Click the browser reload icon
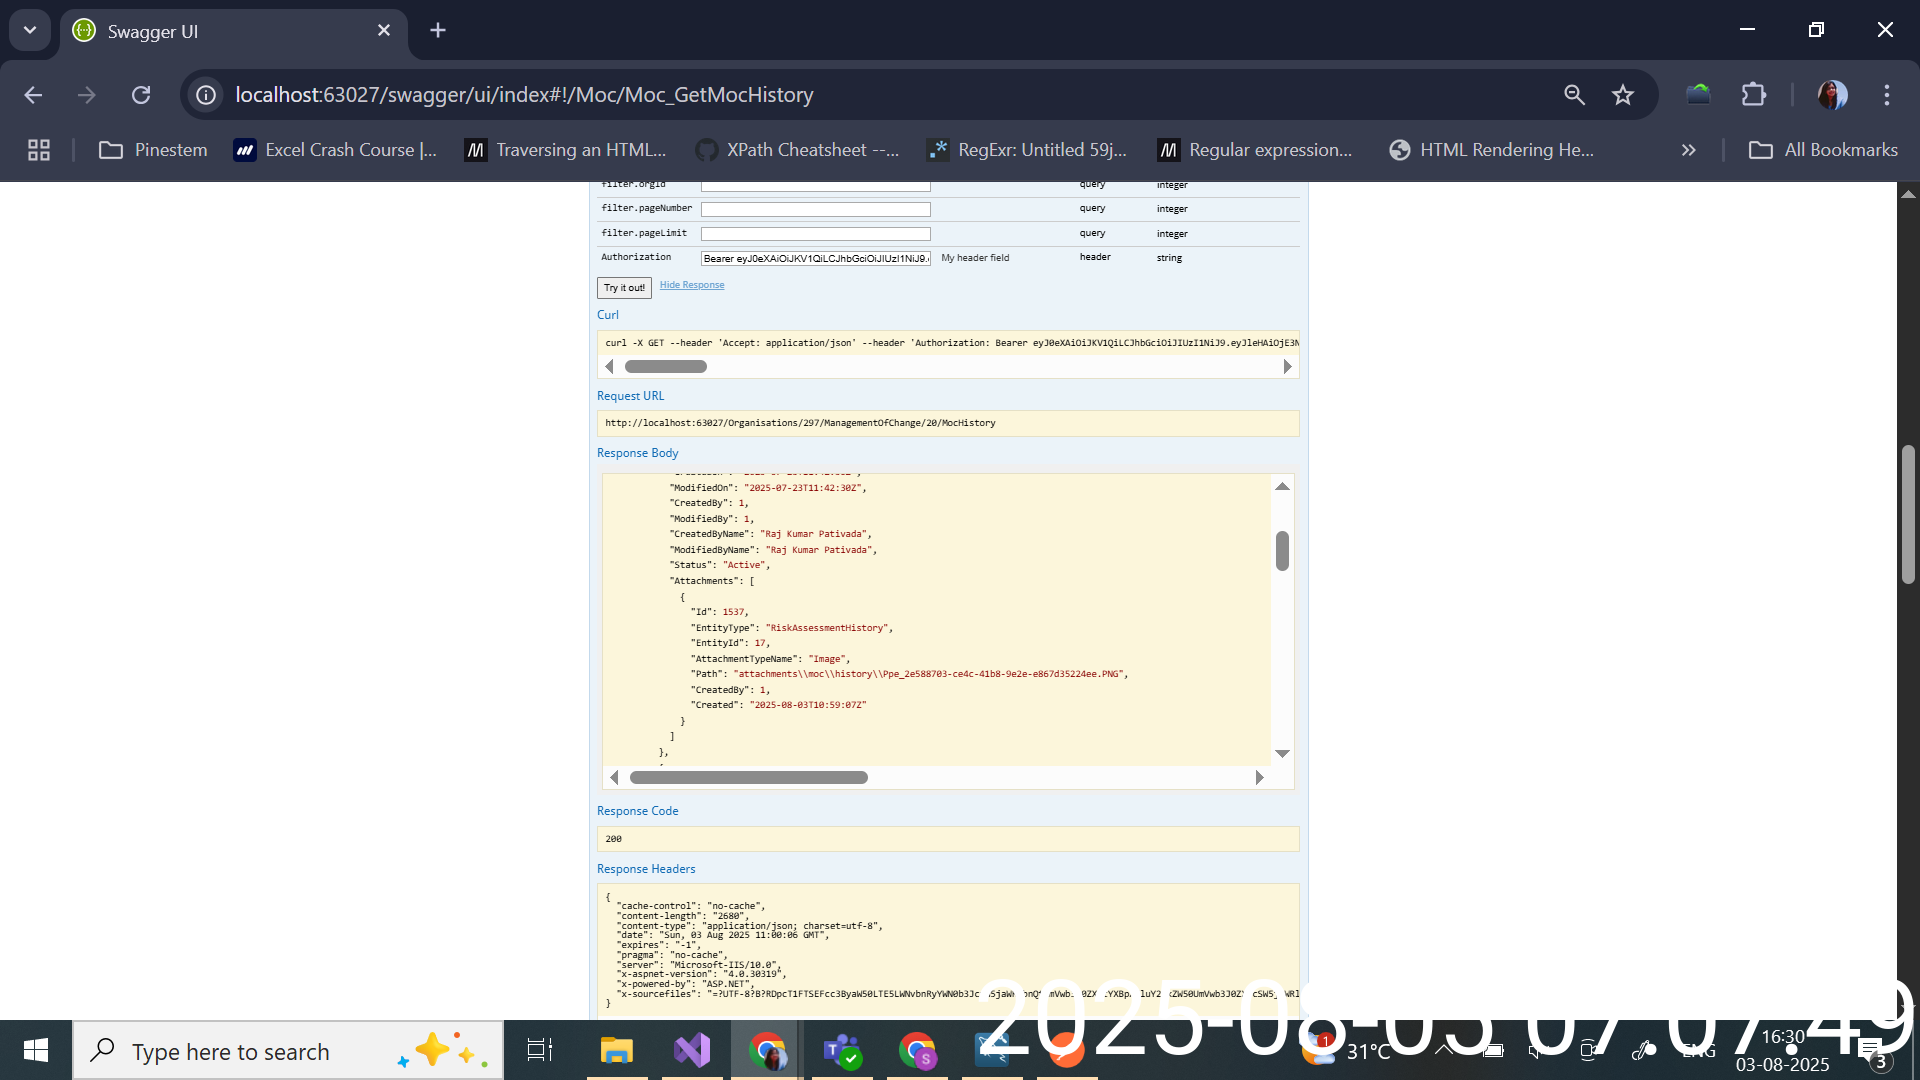This screenshot has height=1080, width=1920. pos(141,95)
